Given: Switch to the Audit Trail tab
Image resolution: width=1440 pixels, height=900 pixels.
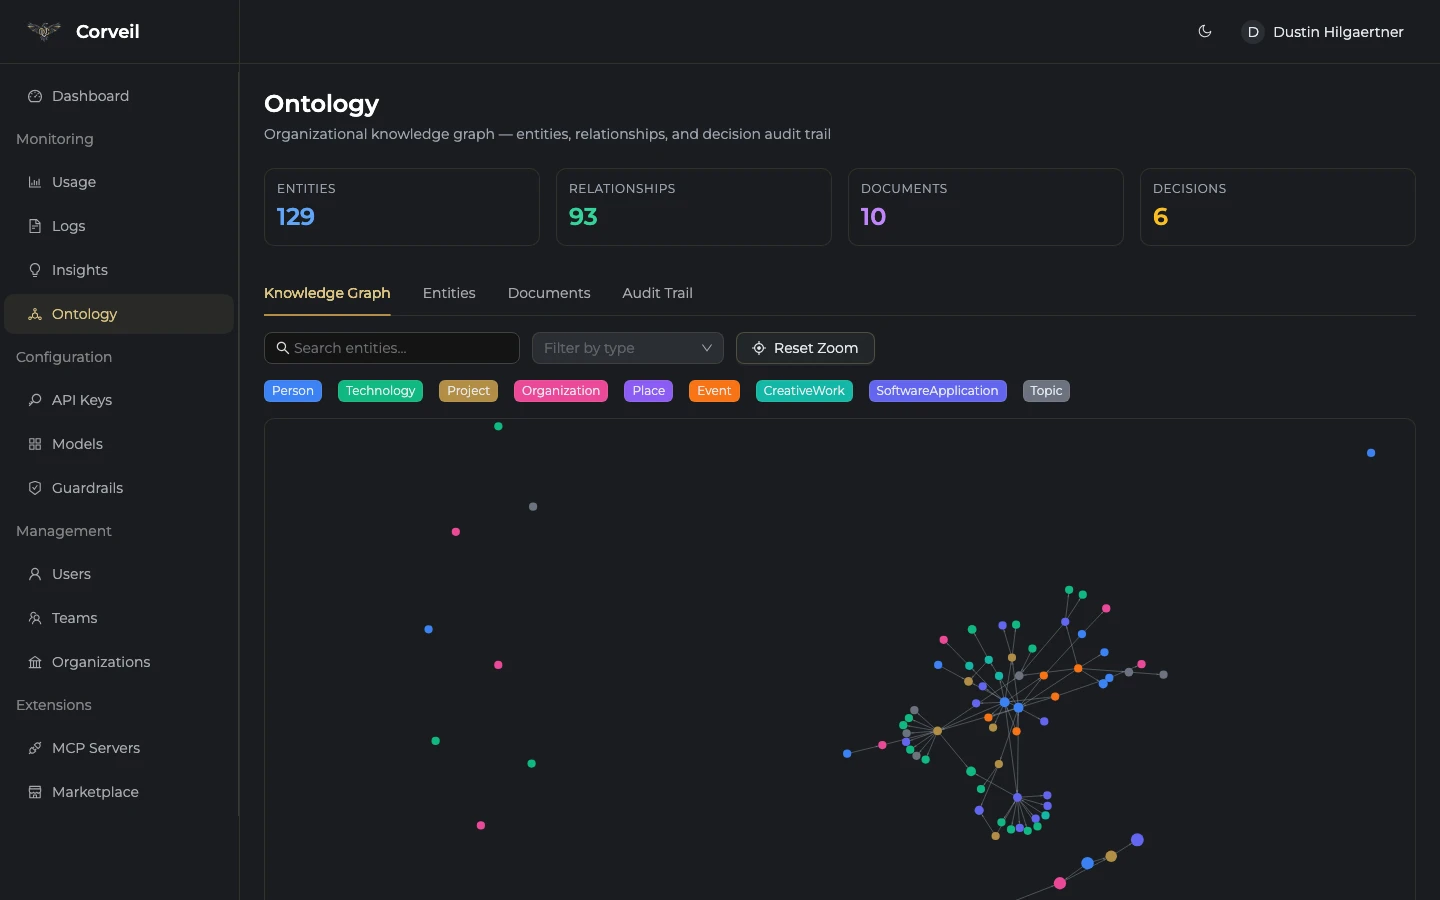Looking at the screenshot, I should pyautogui.click(x=657, y=293).
